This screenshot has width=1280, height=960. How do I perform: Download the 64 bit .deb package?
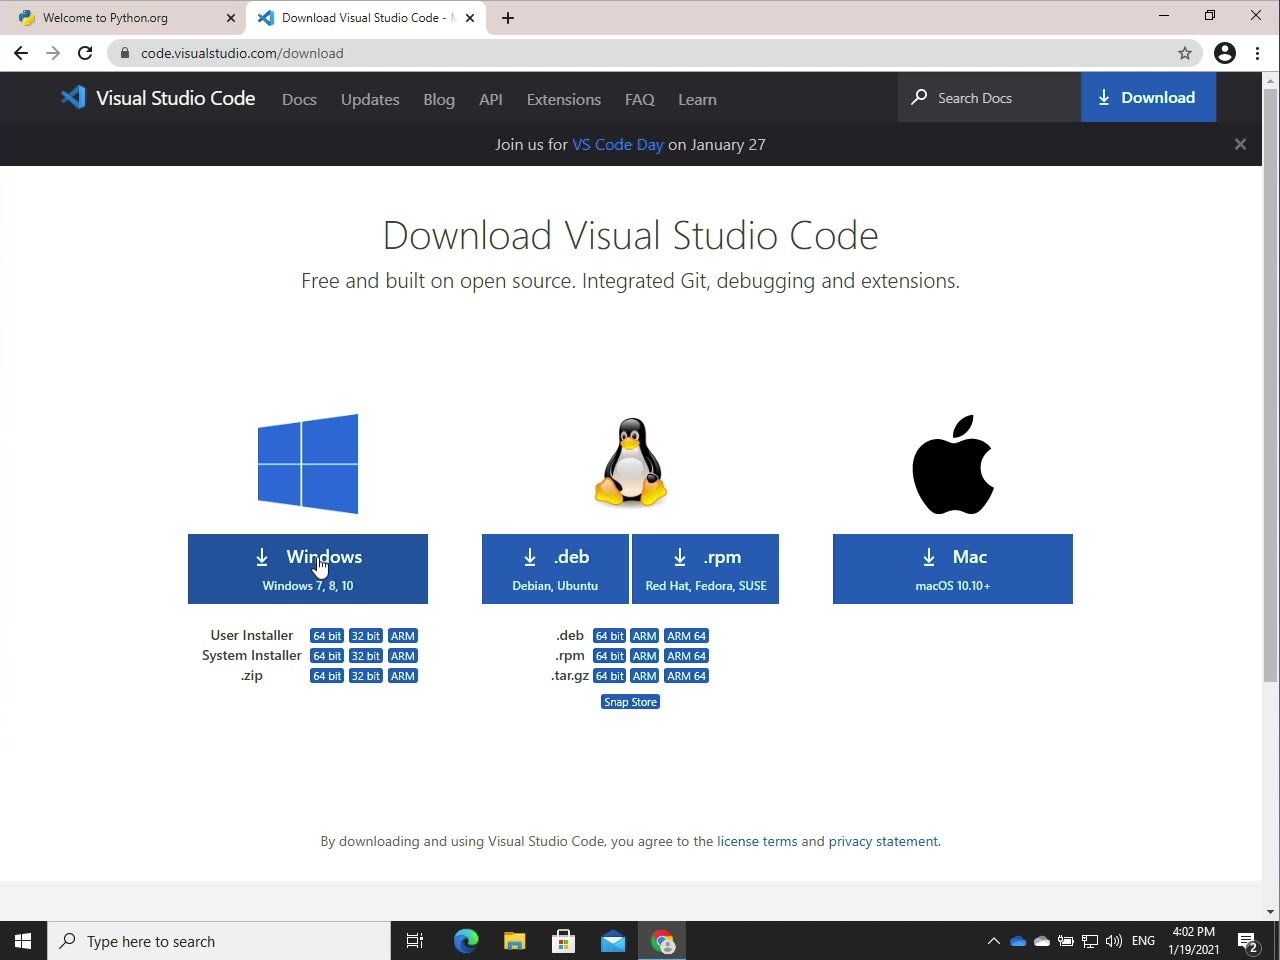click(x=610, y=636)
